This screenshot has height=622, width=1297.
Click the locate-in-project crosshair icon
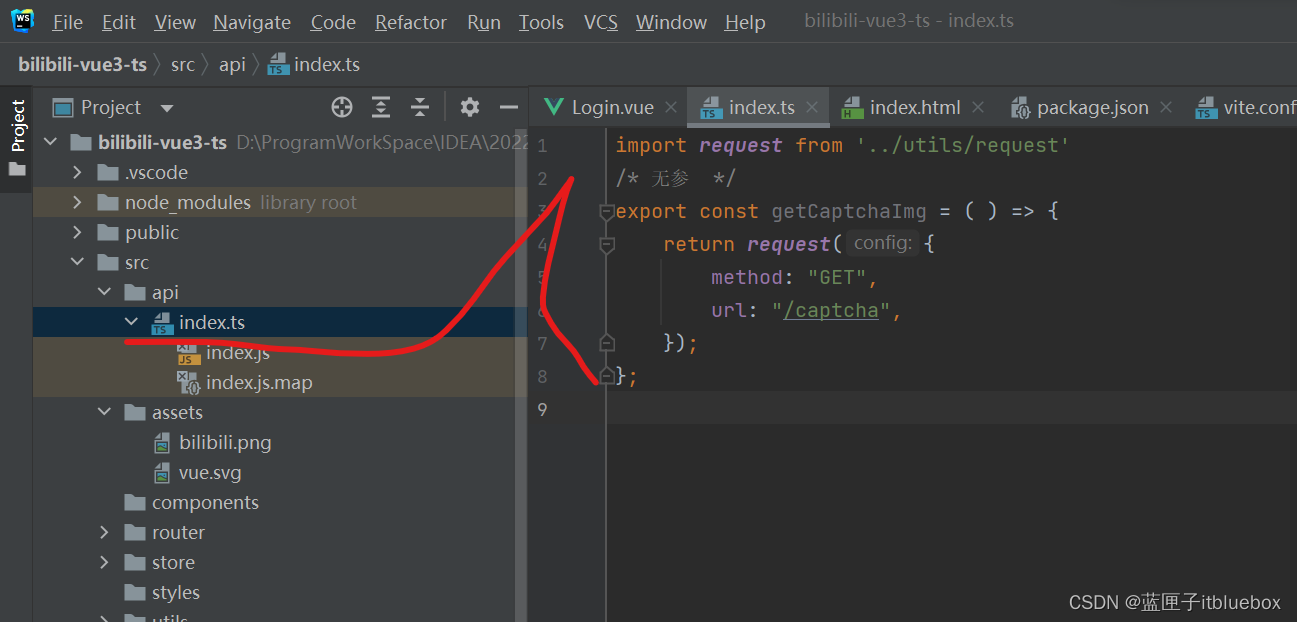coord(342,107)
